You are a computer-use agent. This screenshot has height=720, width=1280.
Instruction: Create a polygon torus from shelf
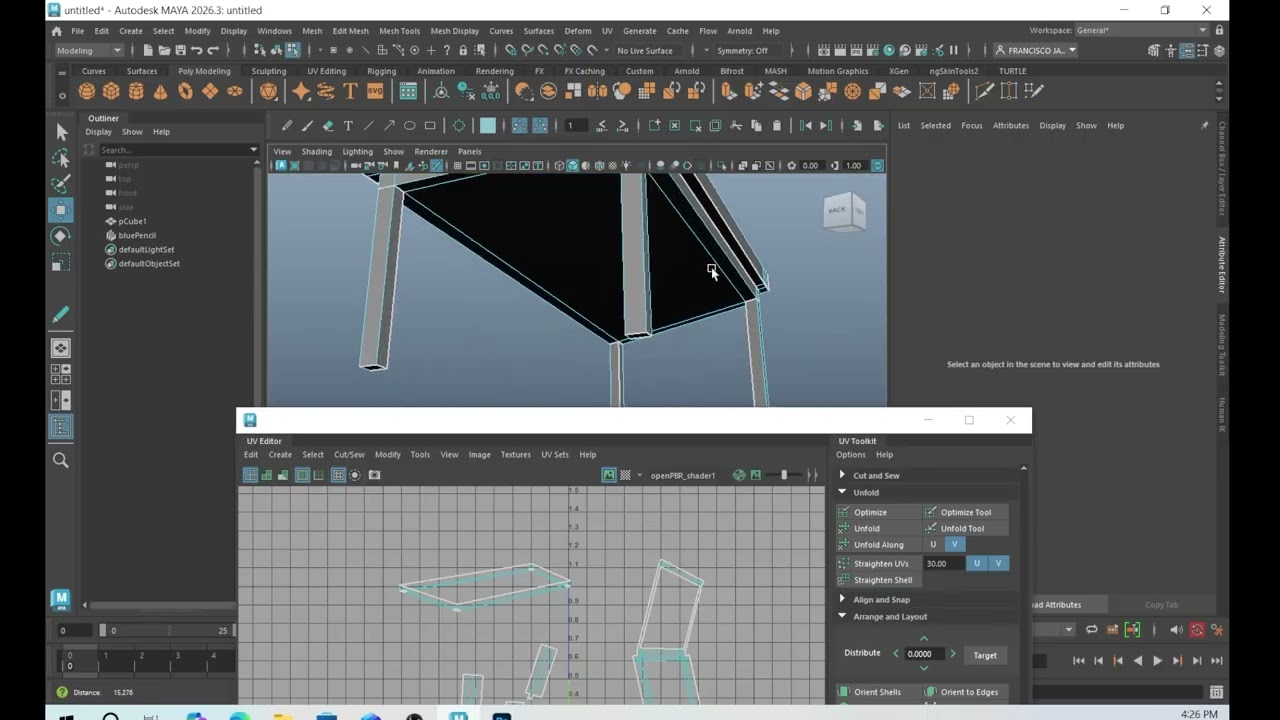coord(185,91)
